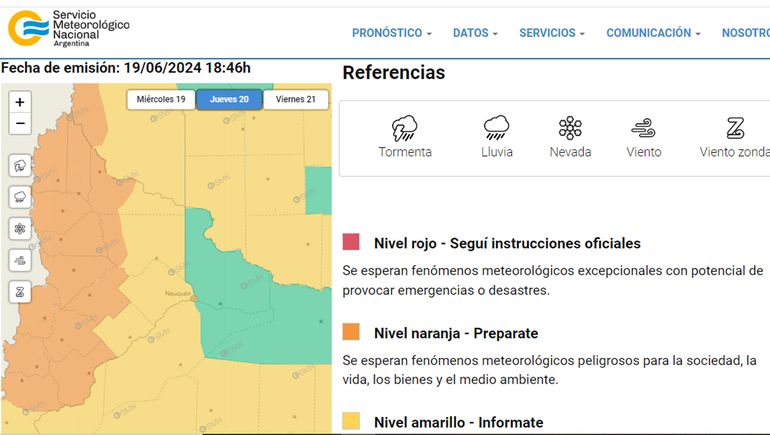The image size is (770, 435).
Task: Click the orange Nivel naranja color swatch
Action: coord(351,332)
